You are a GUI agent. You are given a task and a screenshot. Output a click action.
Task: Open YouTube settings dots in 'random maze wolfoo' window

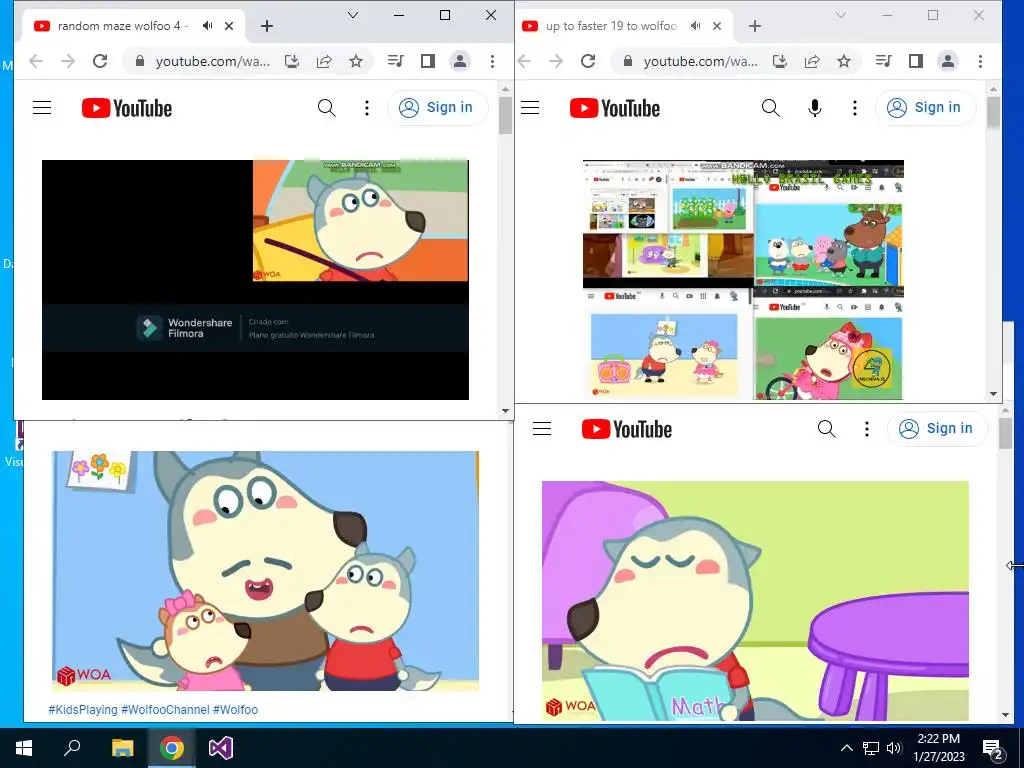pyautogui.click(x=367, y=108)
